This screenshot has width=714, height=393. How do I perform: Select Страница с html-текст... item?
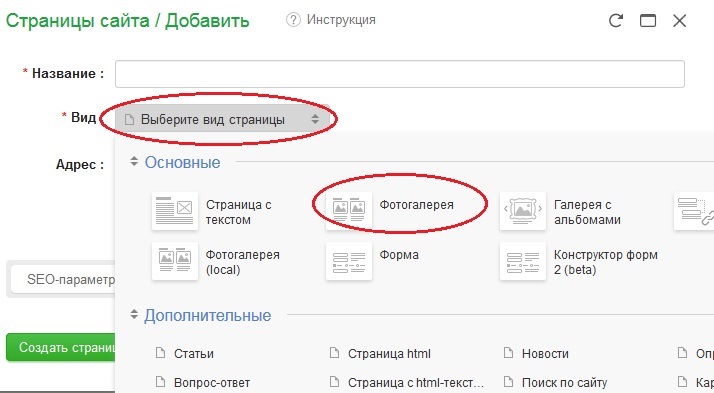coord(416,383)
